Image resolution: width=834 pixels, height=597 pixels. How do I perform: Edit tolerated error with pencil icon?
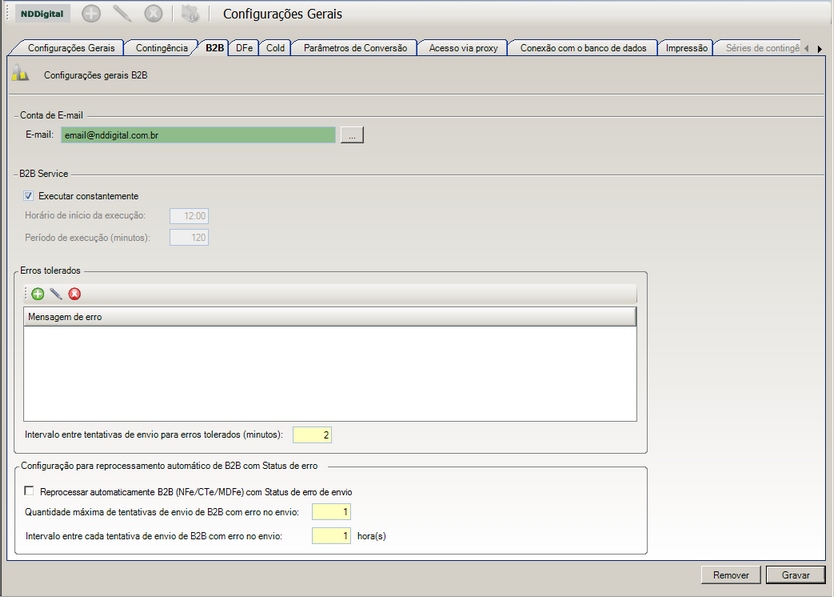point(56,294)
